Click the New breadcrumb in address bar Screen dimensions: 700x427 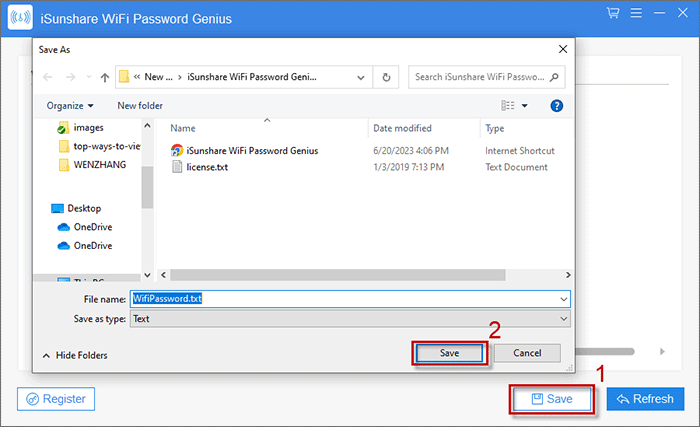pos(158,77)
